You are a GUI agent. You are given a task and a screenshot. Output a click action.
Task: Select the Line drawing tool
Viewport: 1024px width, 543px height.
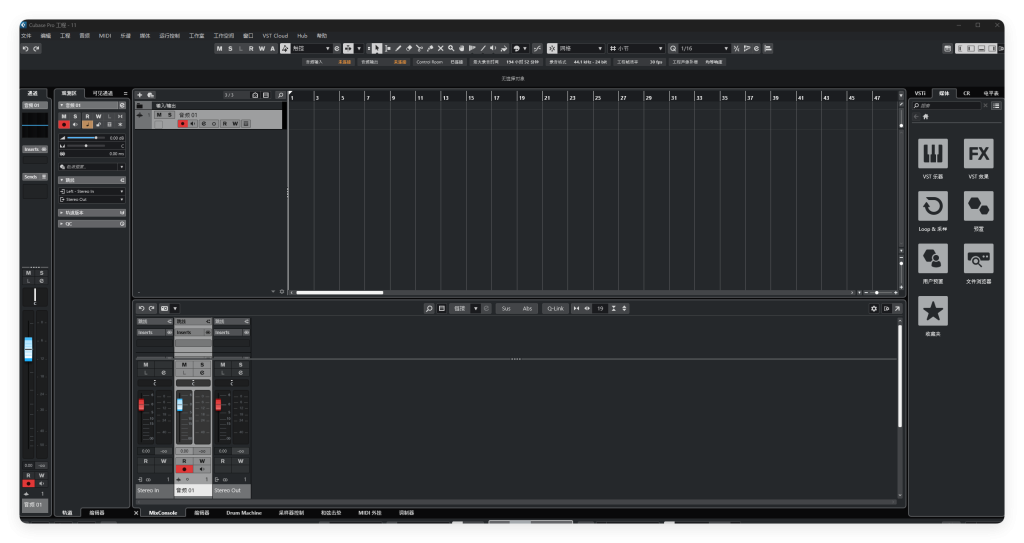(483, 48)
